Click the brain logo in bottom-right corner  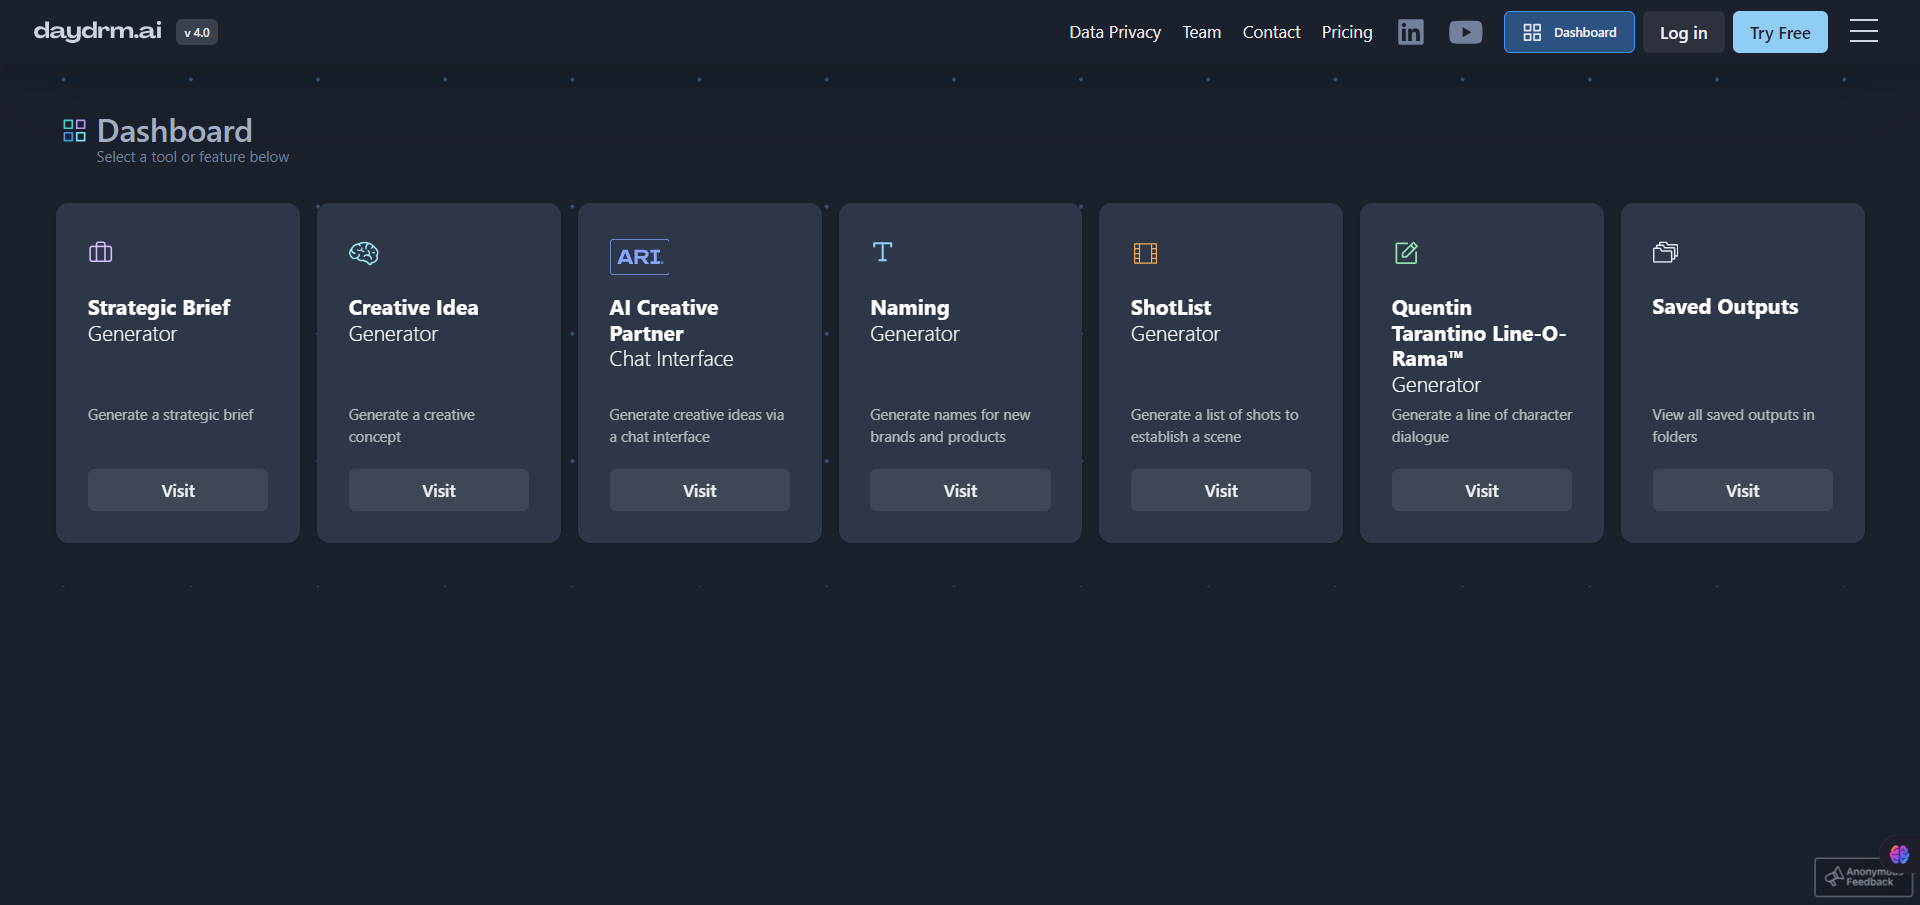pos(1898,854)
